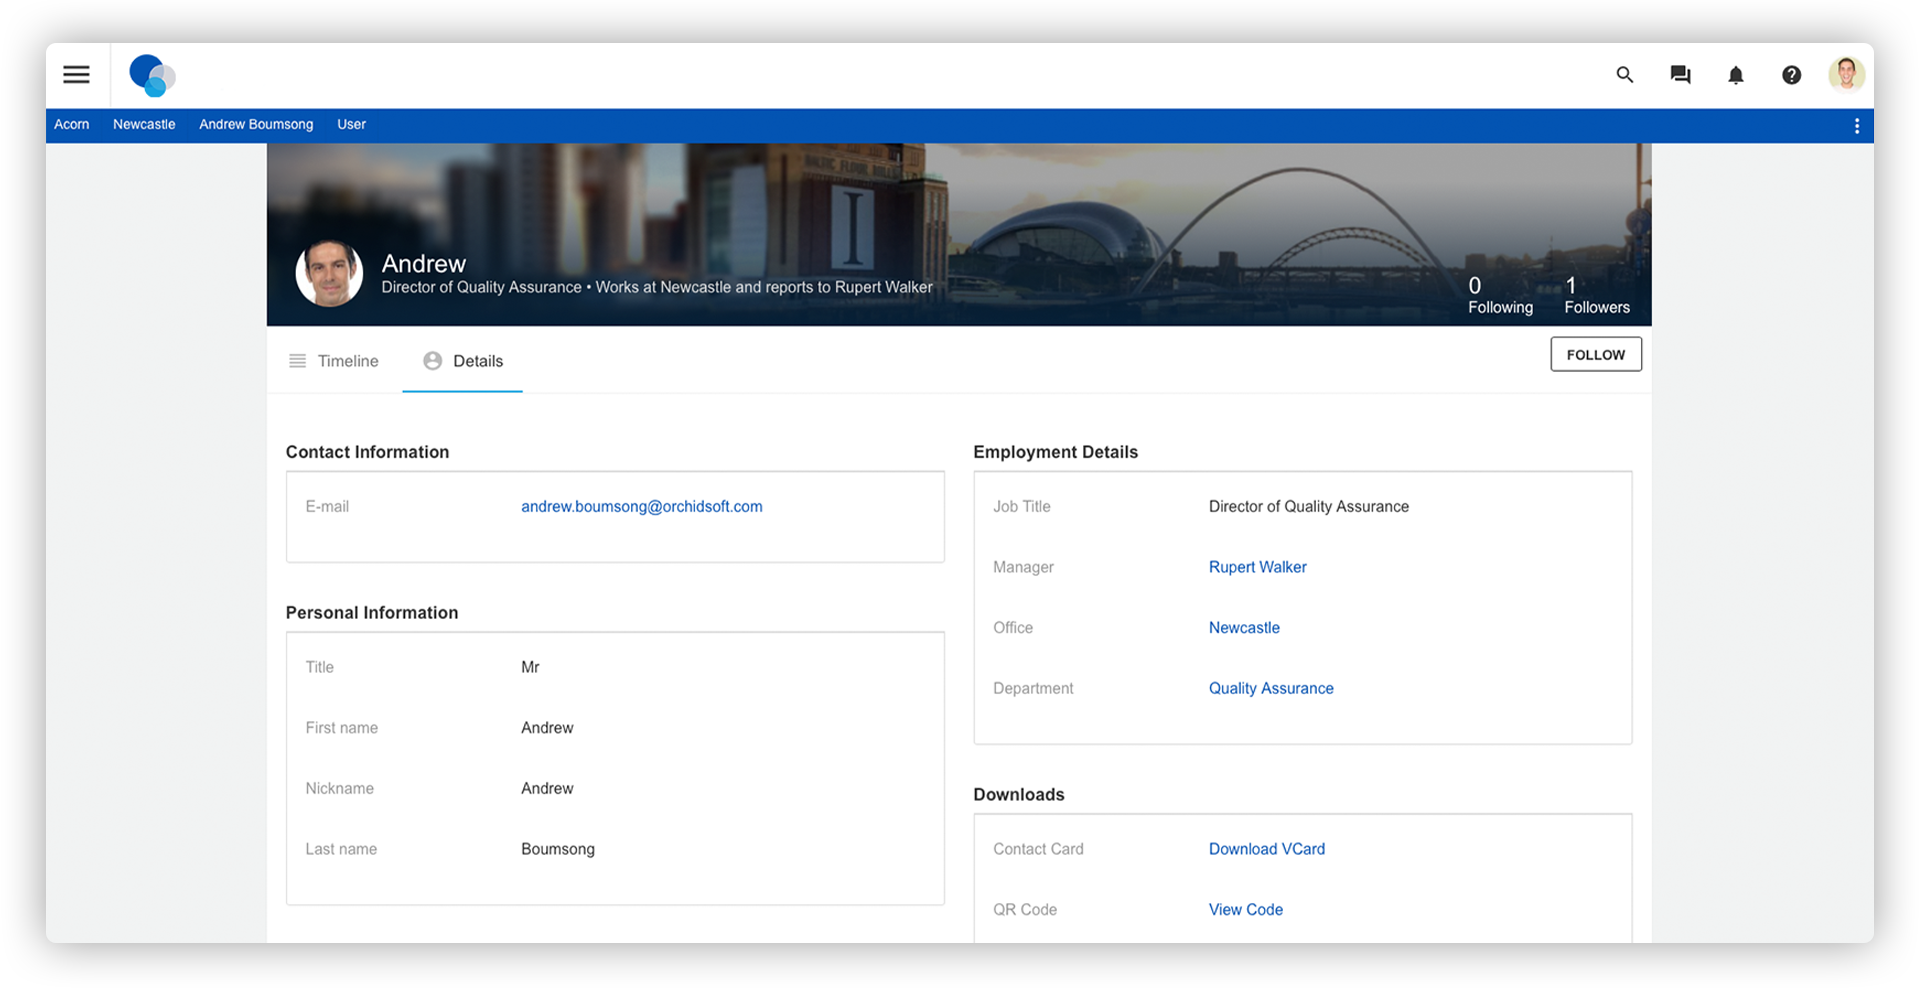Switch to the Timeline tab

[347, 360]
